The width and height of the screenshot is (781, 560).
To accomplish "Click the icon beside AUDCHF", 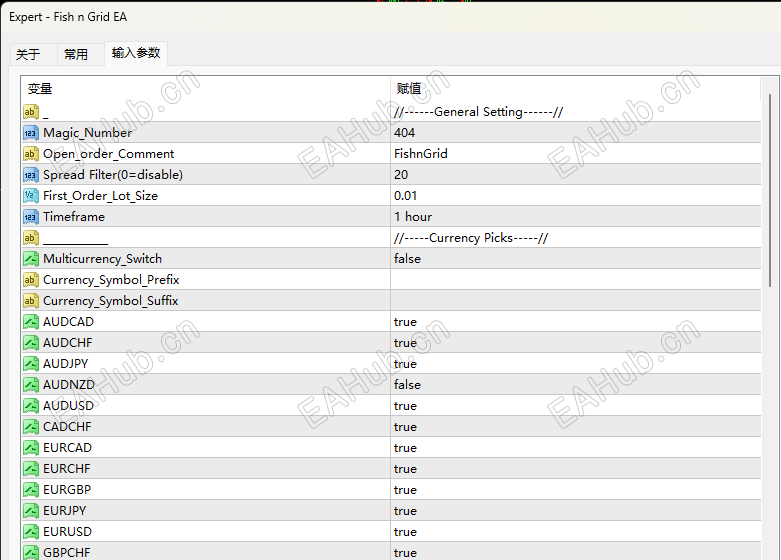I will click(x=31, y=343).
